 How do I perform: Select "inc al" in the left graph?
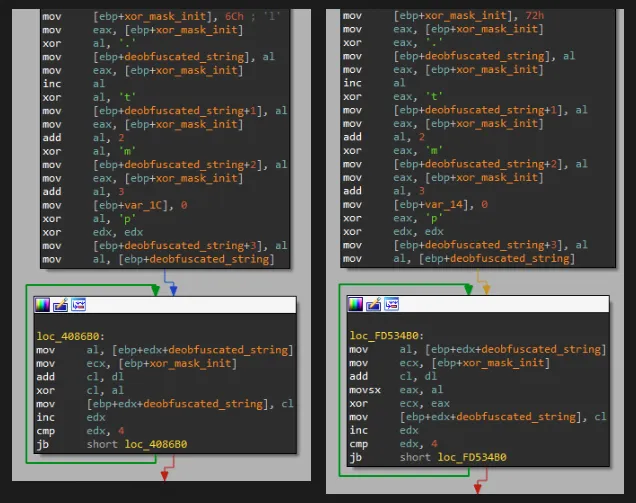coord(73,84)
